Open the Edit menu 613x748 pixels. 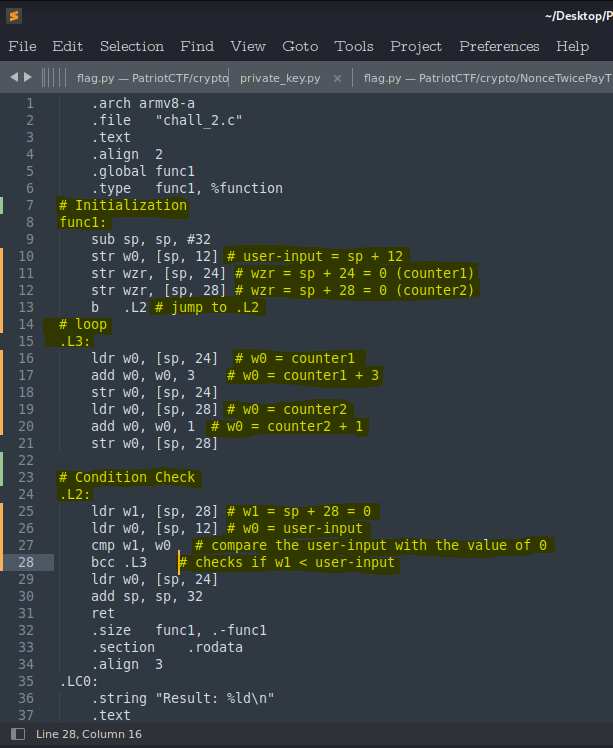click(x=68, y=46)
